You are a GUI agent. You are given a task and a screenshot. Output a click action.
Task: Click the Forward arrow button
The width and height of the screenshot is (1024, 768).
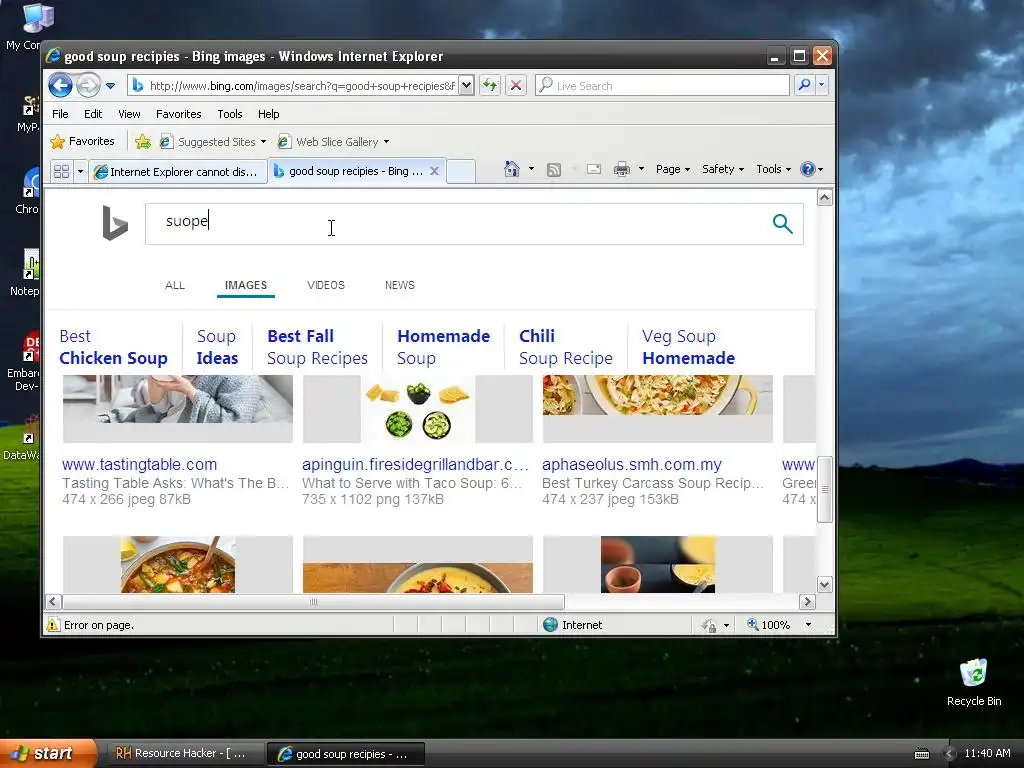(x=88, y=85)
